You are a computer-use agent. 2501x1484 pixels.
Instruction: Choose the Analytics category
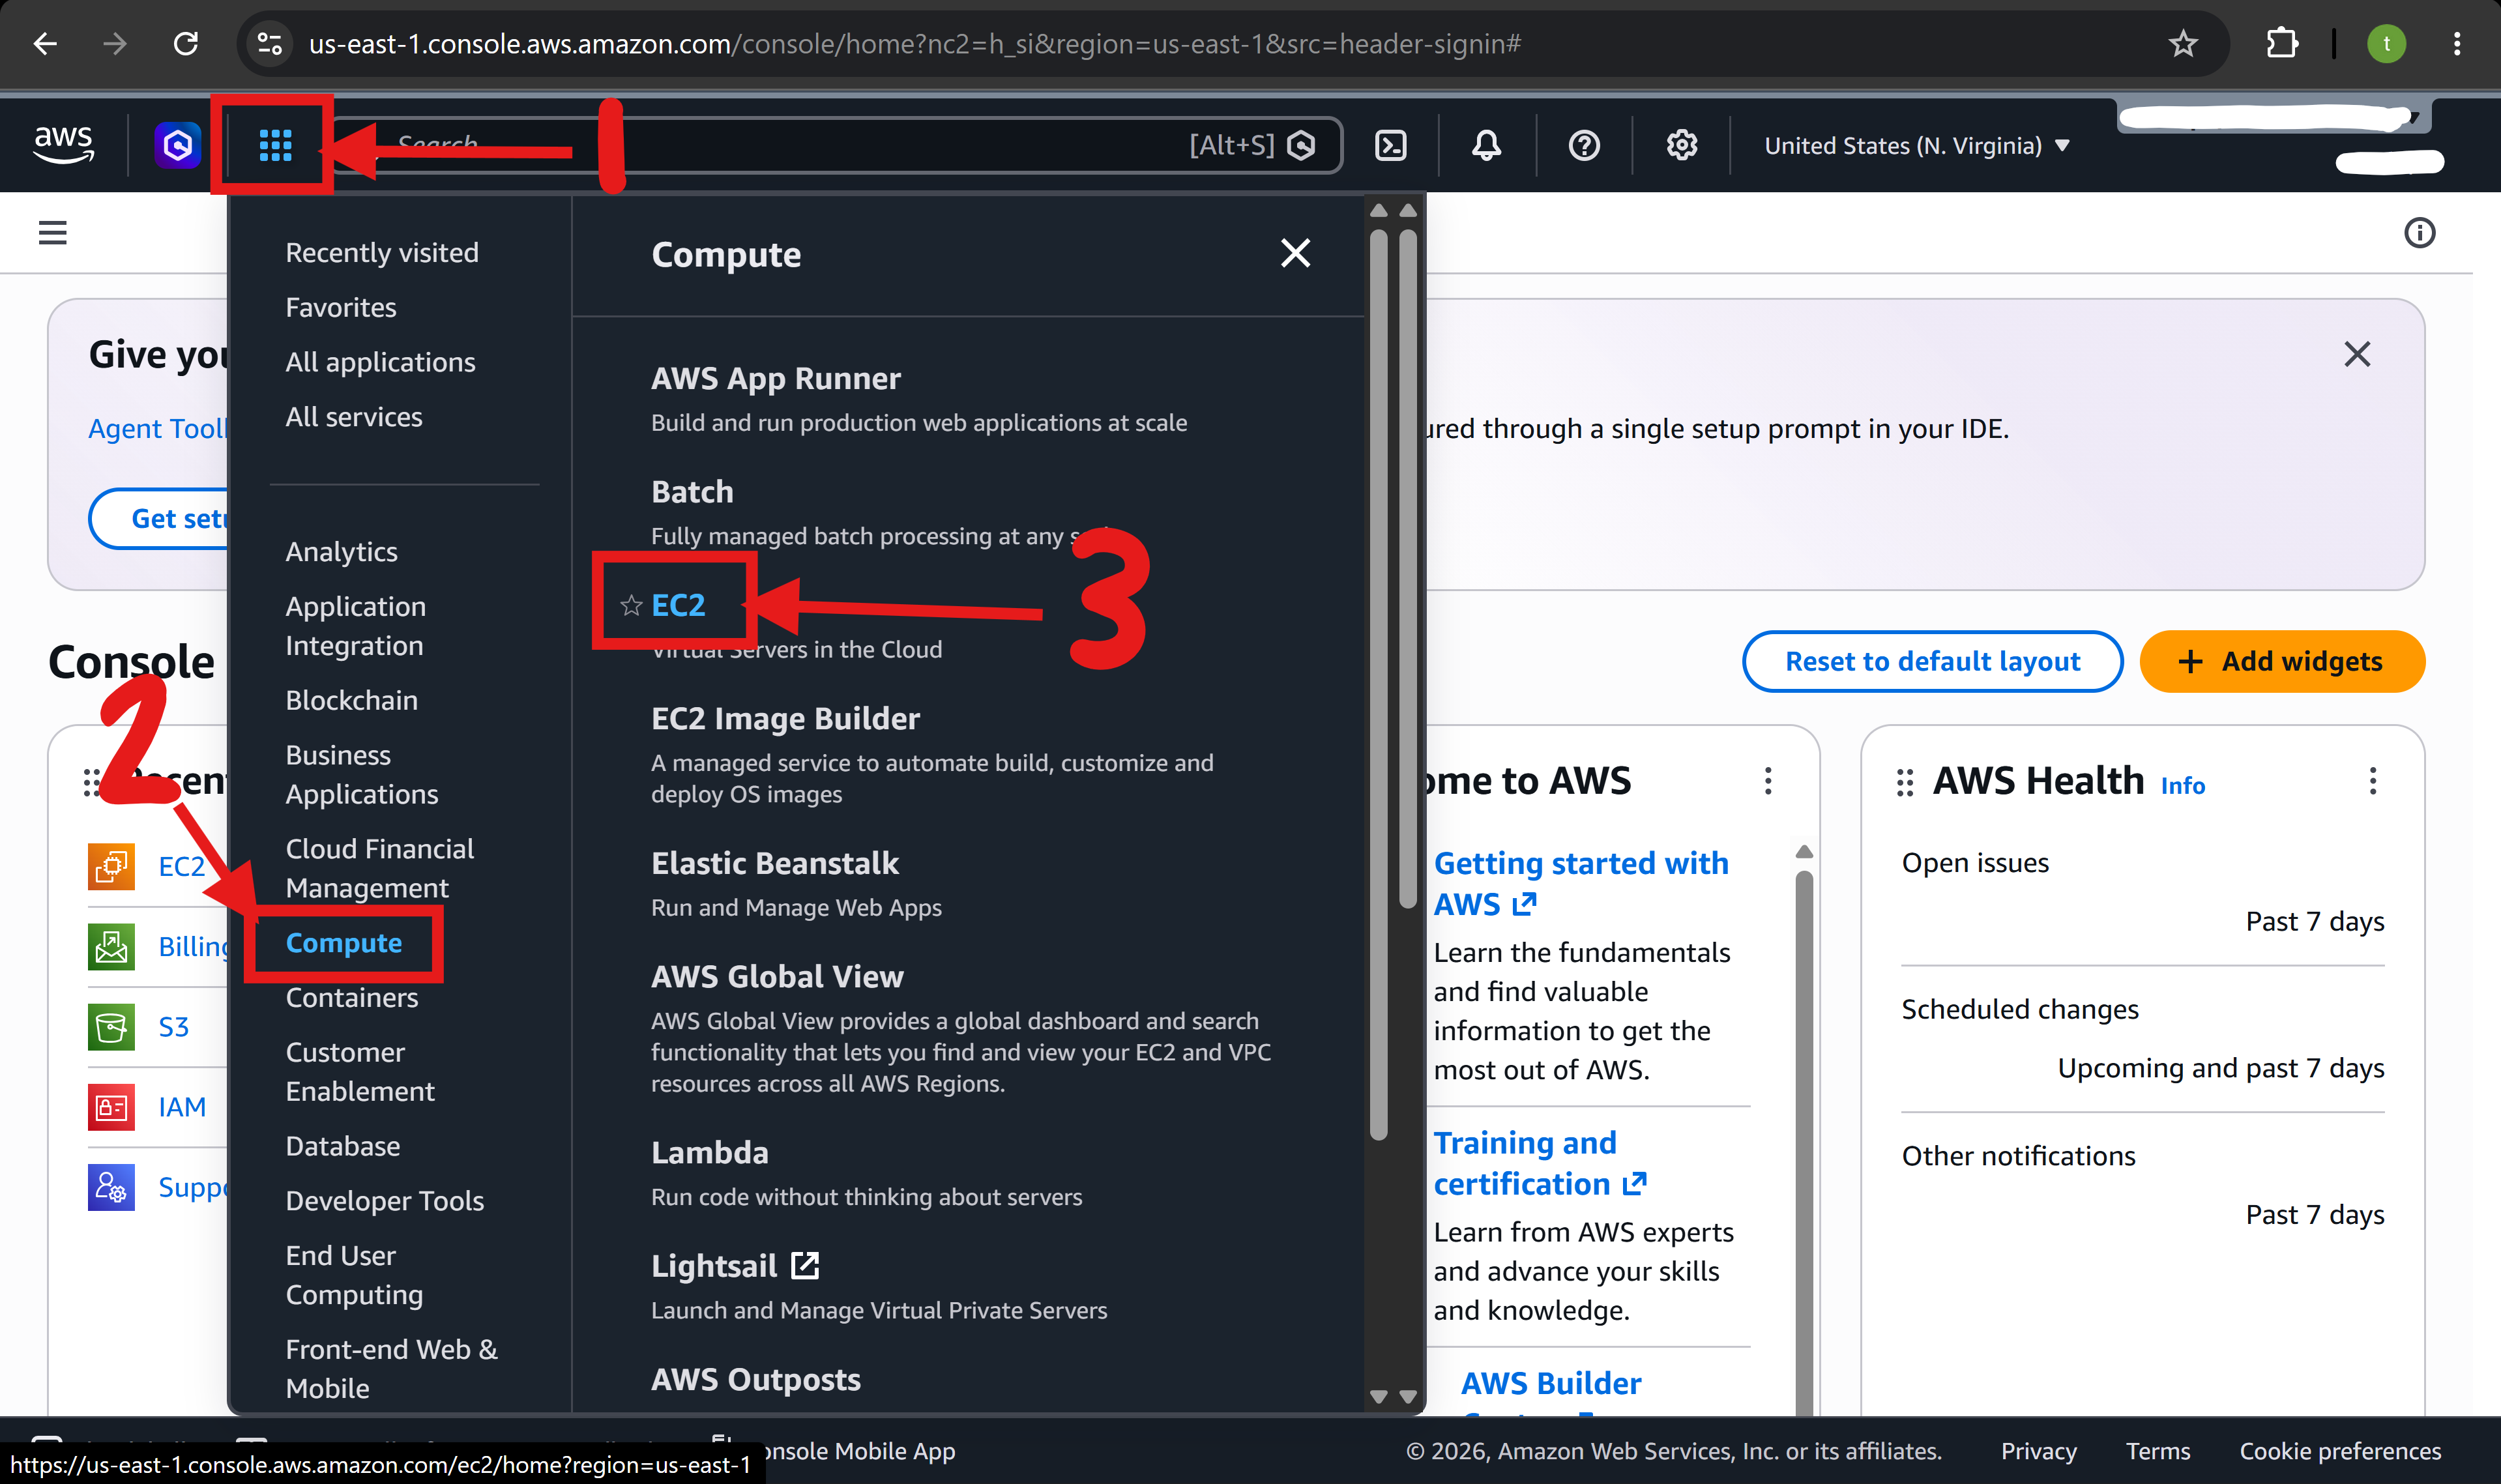coord(342,552)
